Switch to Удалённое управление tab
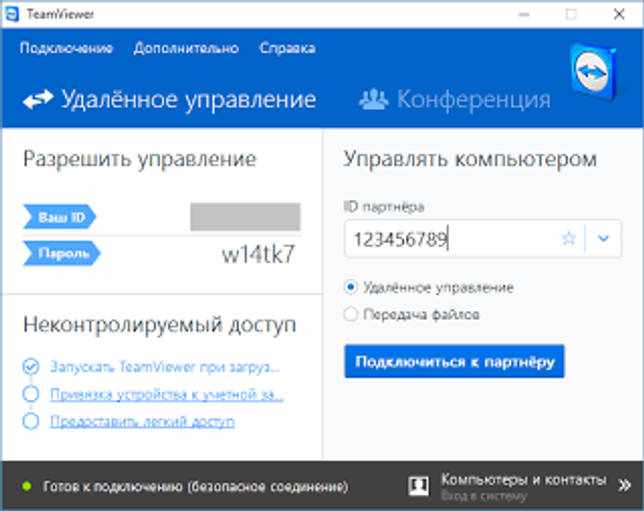The image size is (644, 511). (x=170, y=99)
